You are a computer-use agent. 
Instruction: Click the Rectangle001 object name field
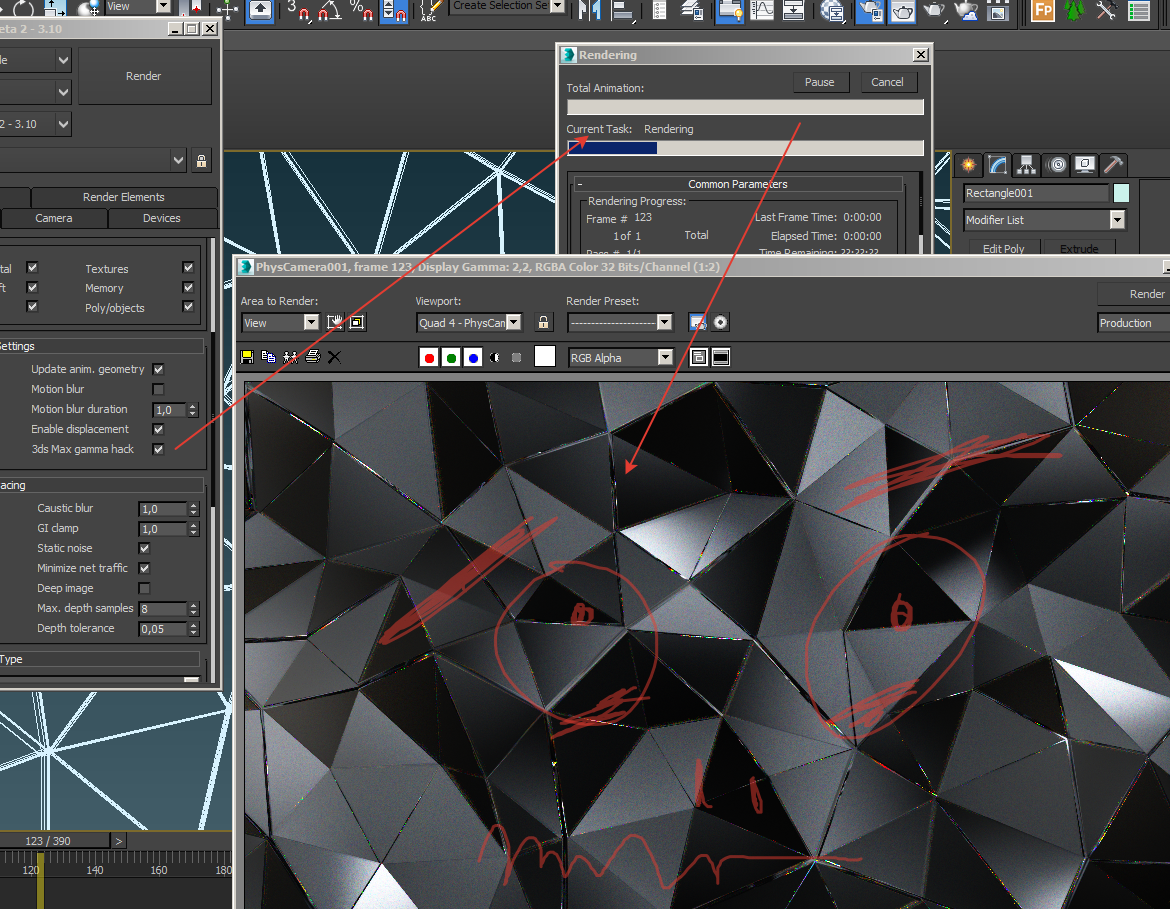click(1036, 193)
